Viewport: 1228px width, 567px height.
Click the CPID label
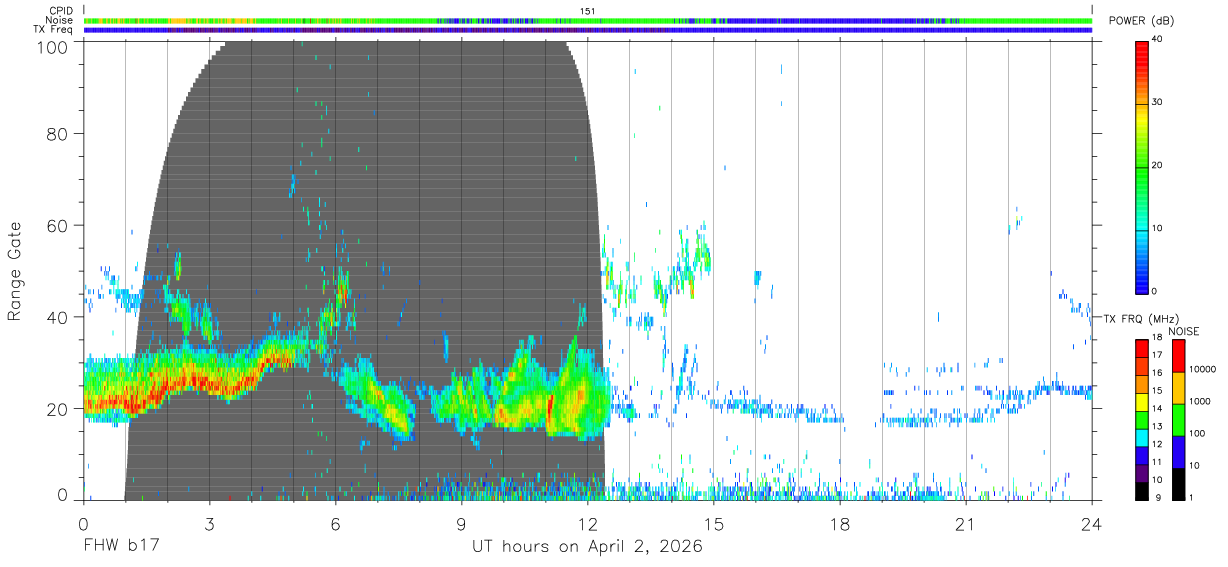pyautogui.click(x=62, y=10)
